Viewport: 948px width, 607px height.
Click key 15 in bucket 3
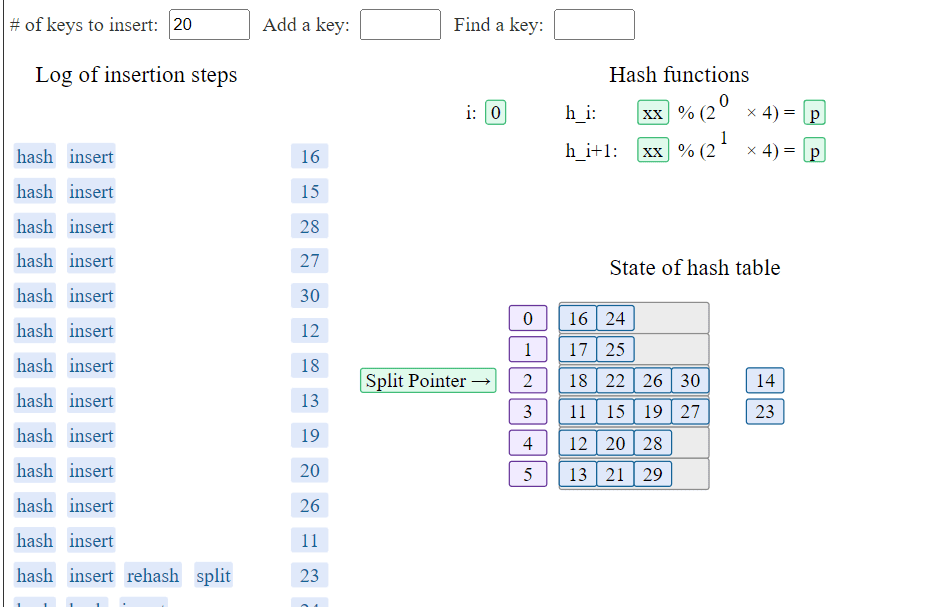[615, 412]
